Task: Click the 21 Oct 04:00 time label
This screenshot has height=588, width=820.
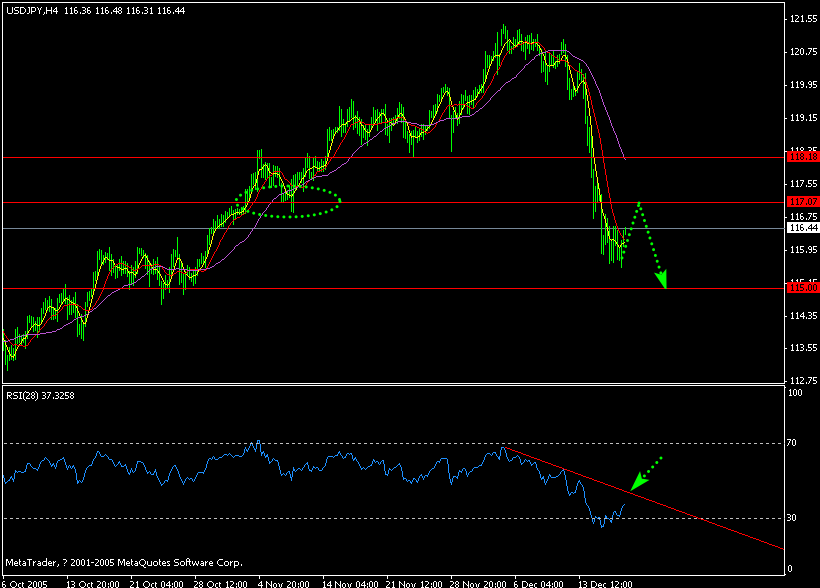Action: [x=156, y=584]
